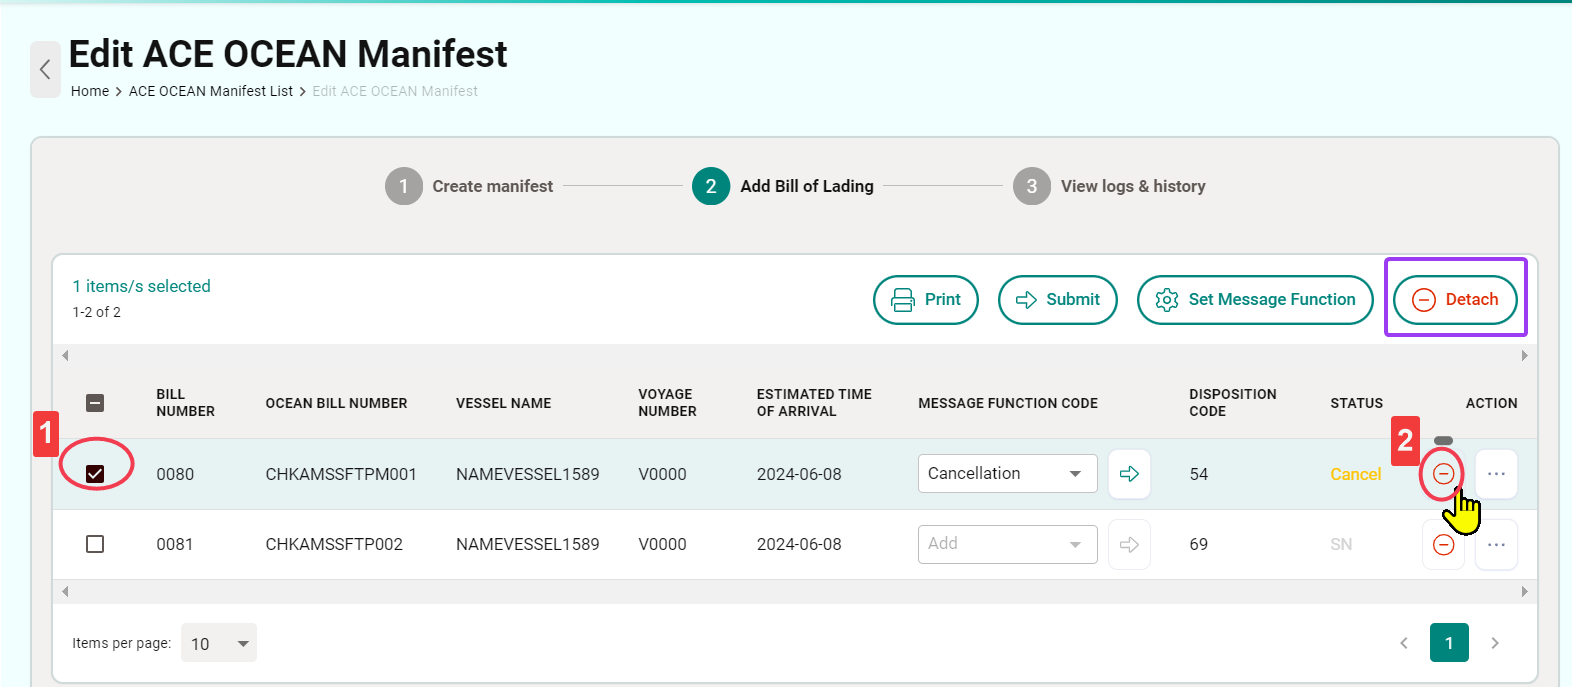Click the Set Message Function button
The height and width of the screenshot is (687, 1572).
coord(1255,300)
